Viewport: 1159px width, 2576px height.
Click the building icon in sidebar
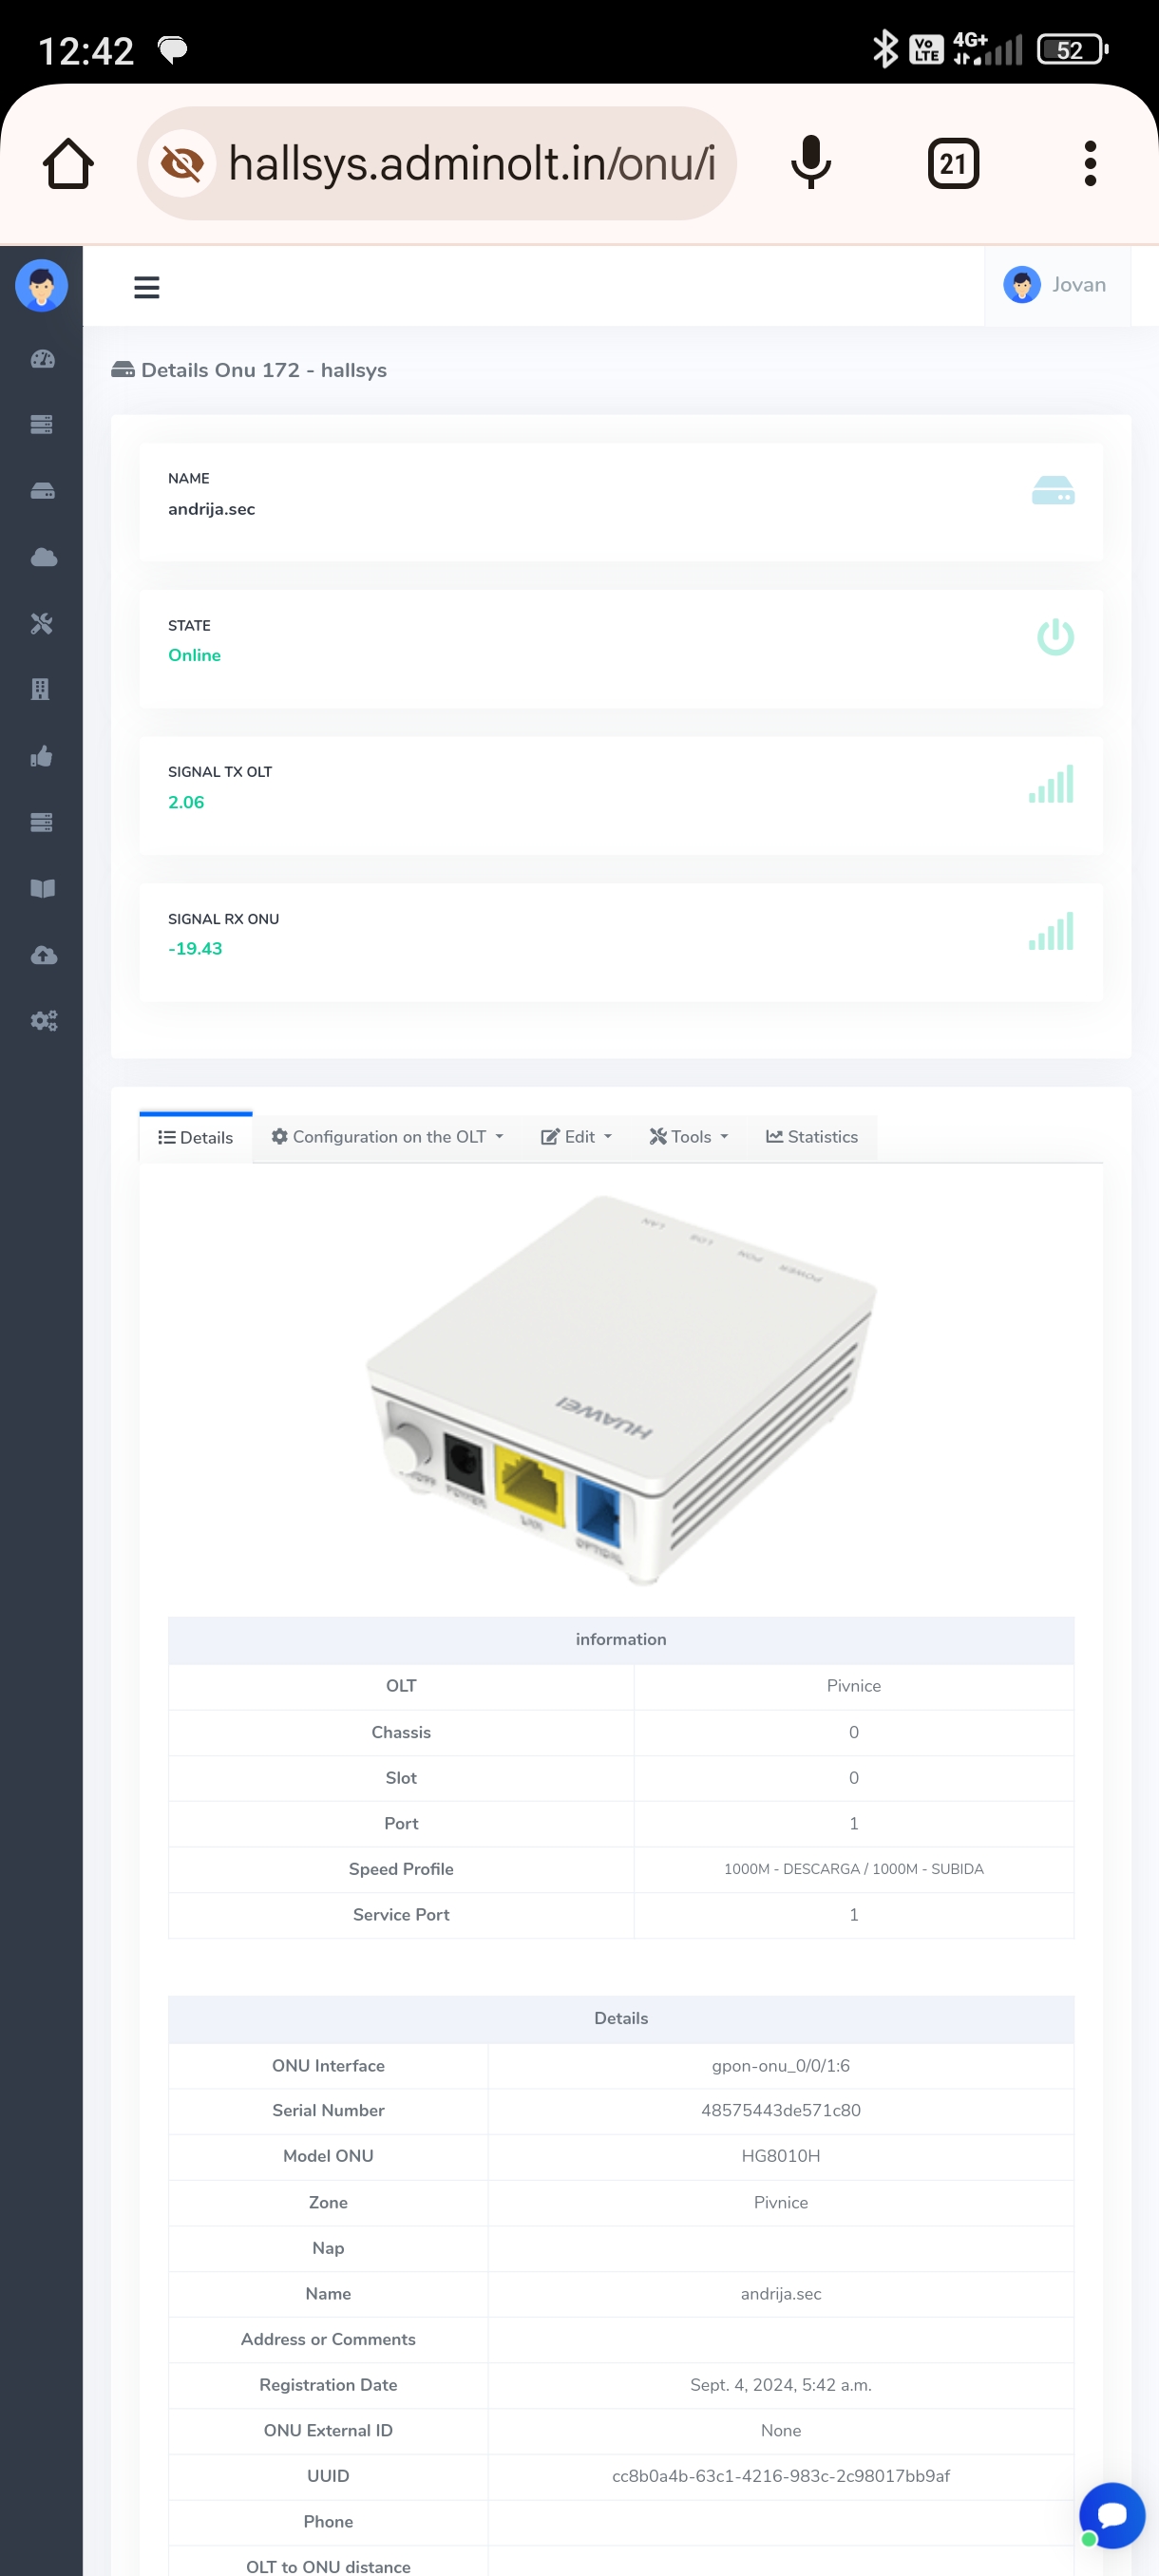42,689
